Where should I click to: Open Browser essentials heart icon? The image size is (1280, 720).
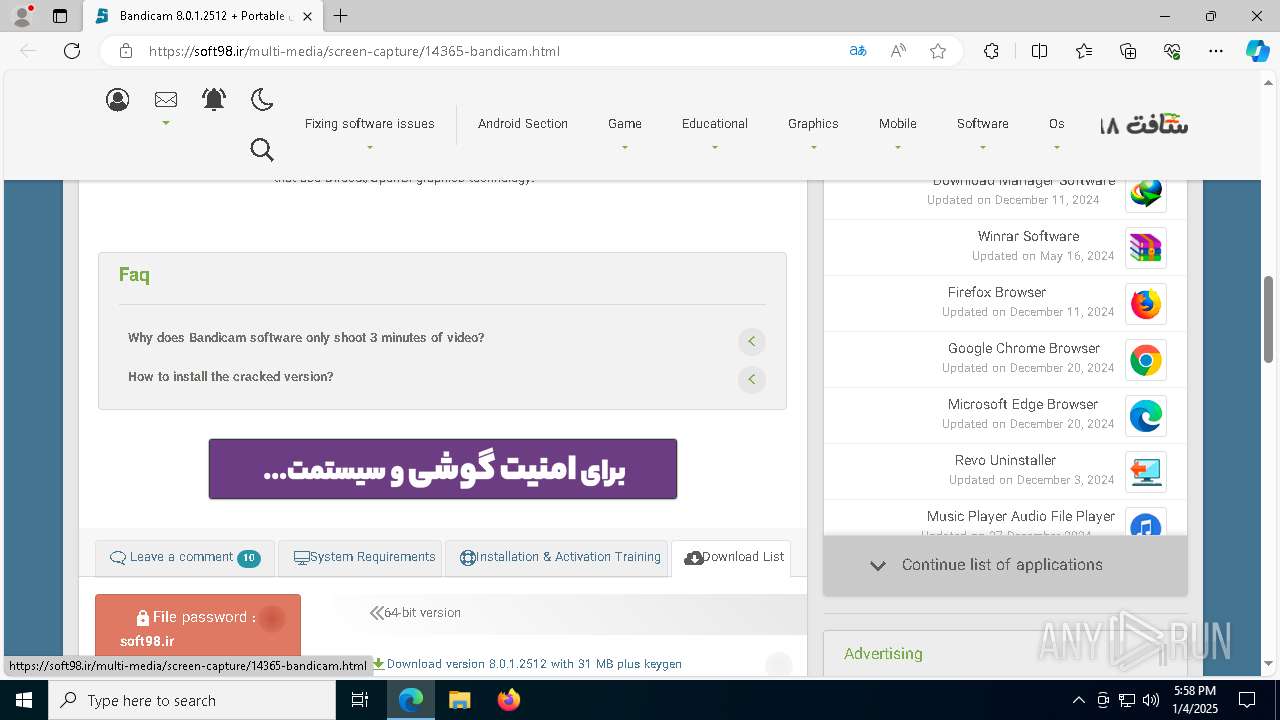[1172, 51]
